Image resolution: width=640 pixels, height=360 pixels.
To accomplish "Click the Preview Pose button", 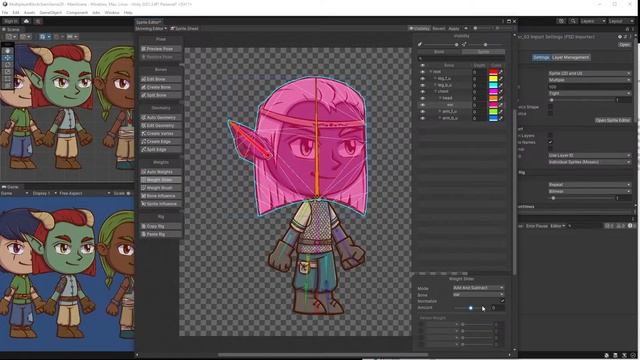I will coord(161,49).
